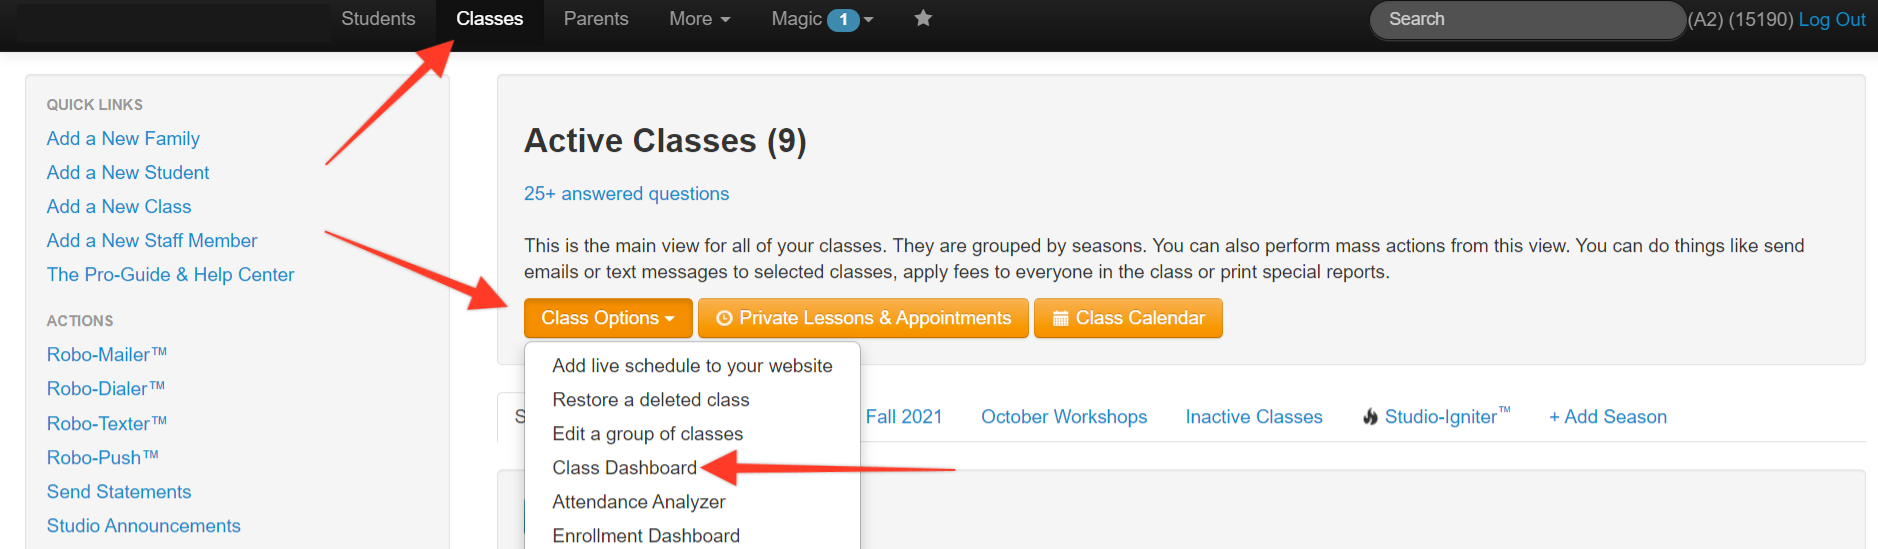Open the Magic notification badge
Image resolution: width=1878 pixels, height=549 pixels.
(843, 20)
